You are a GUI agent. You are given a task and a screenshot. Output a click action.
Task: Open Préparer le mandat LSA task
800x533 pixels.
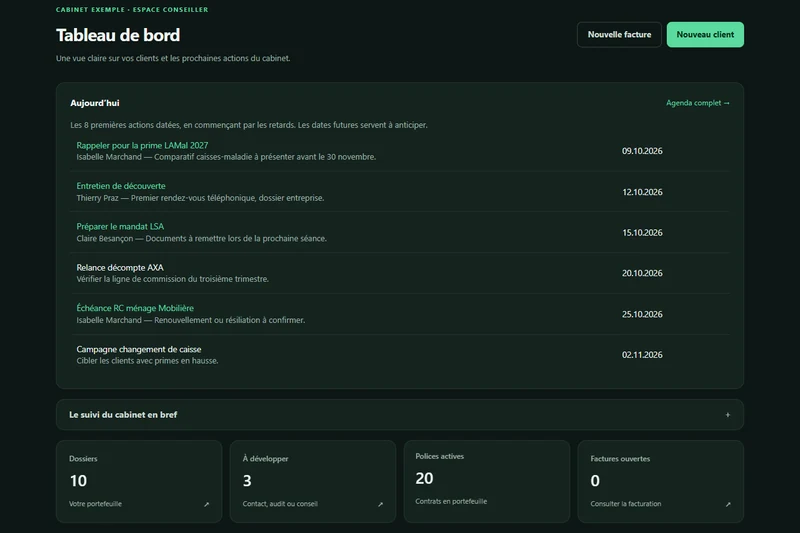(120, 226)
